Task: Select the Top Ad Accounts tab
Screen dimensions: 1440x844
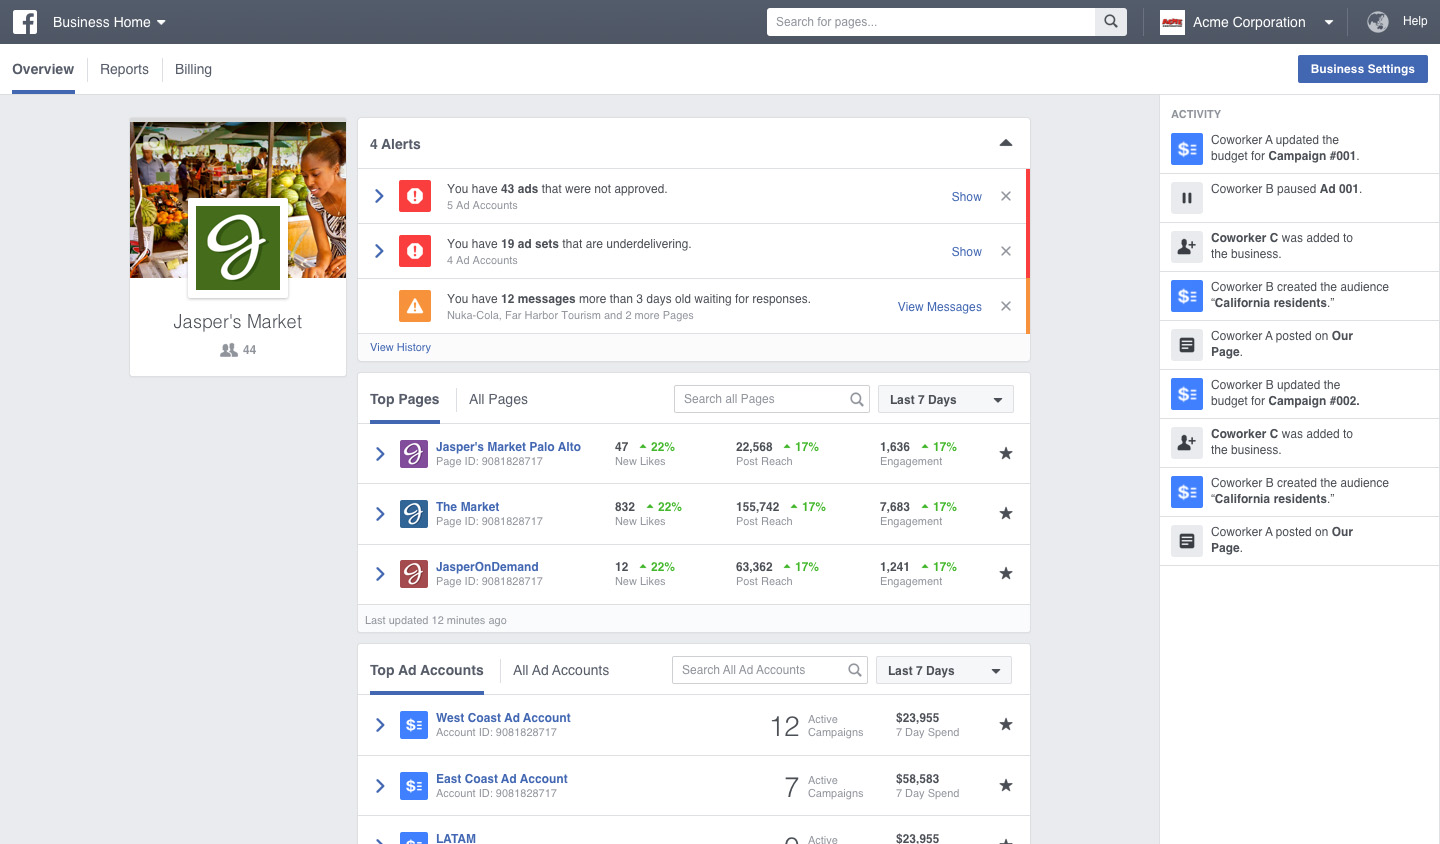Action: [x=427, y=670]
